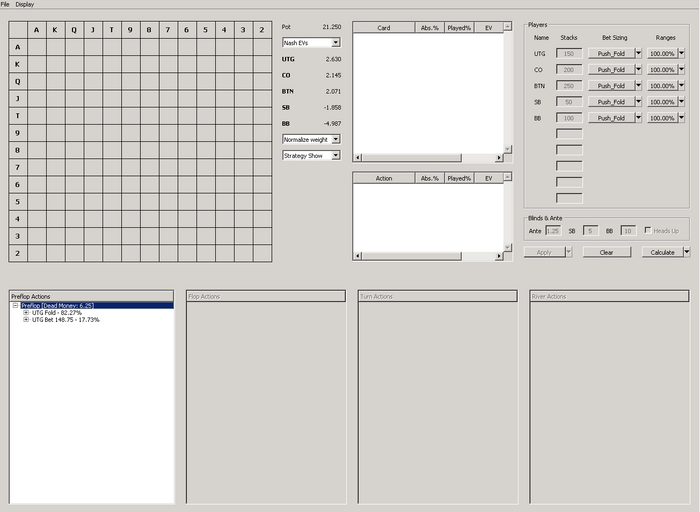The image size is (700, 512).
Task: Click SB Push_Fold bet sizing button
Action: pyautogui.click(x=611, y=102)
